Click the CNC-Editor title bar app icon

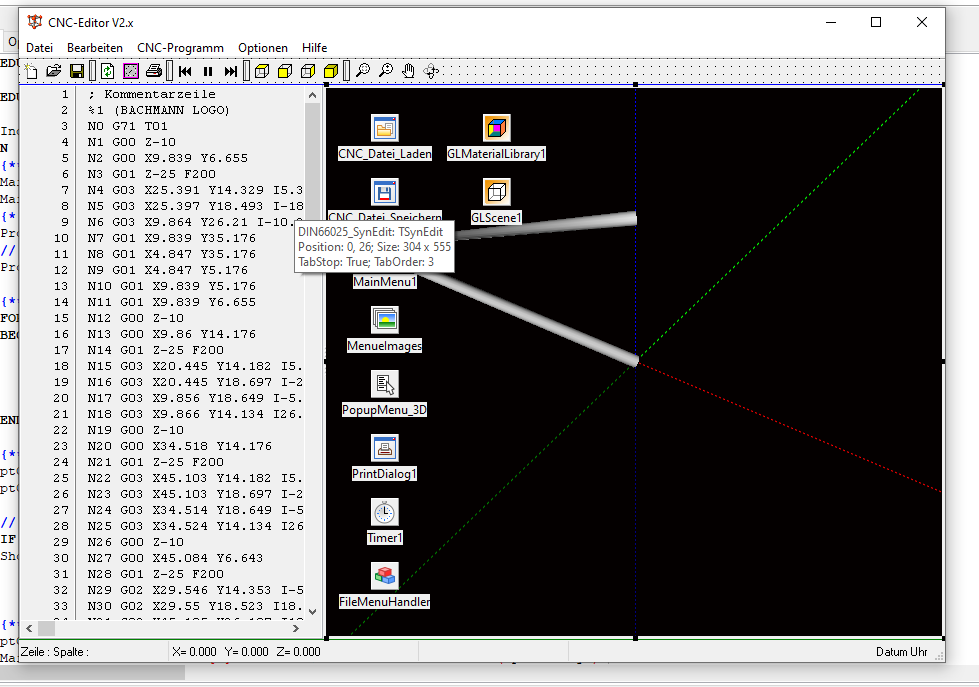35,22
